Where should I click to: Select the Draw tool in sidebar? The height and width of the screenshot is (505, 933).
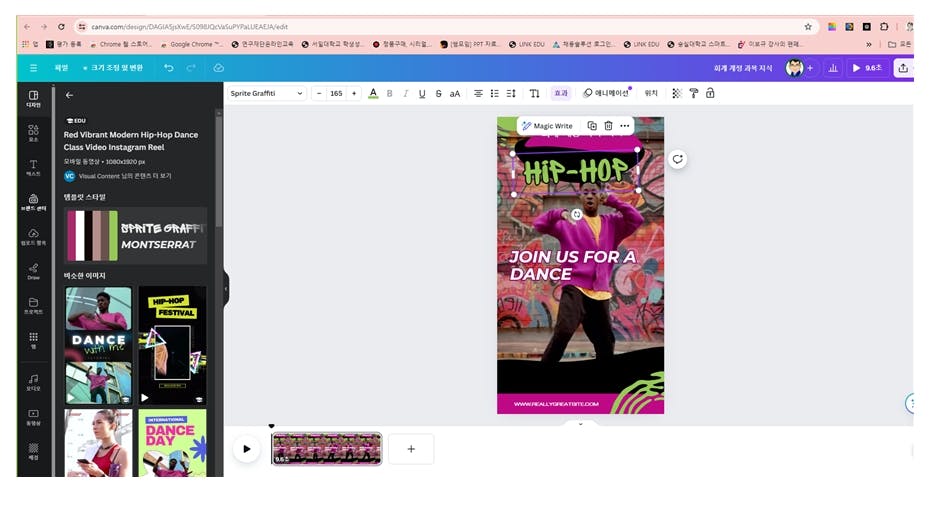pyautogui.click(x=33, y=271)
